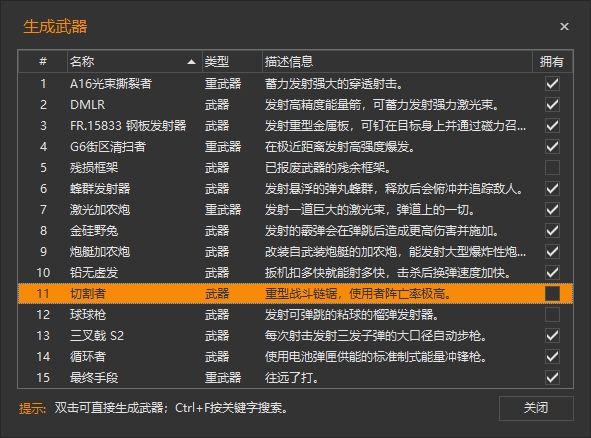Uncheck owned box for 循环者
This screenshot has width=591, height=438.
(x=552, y=357)
